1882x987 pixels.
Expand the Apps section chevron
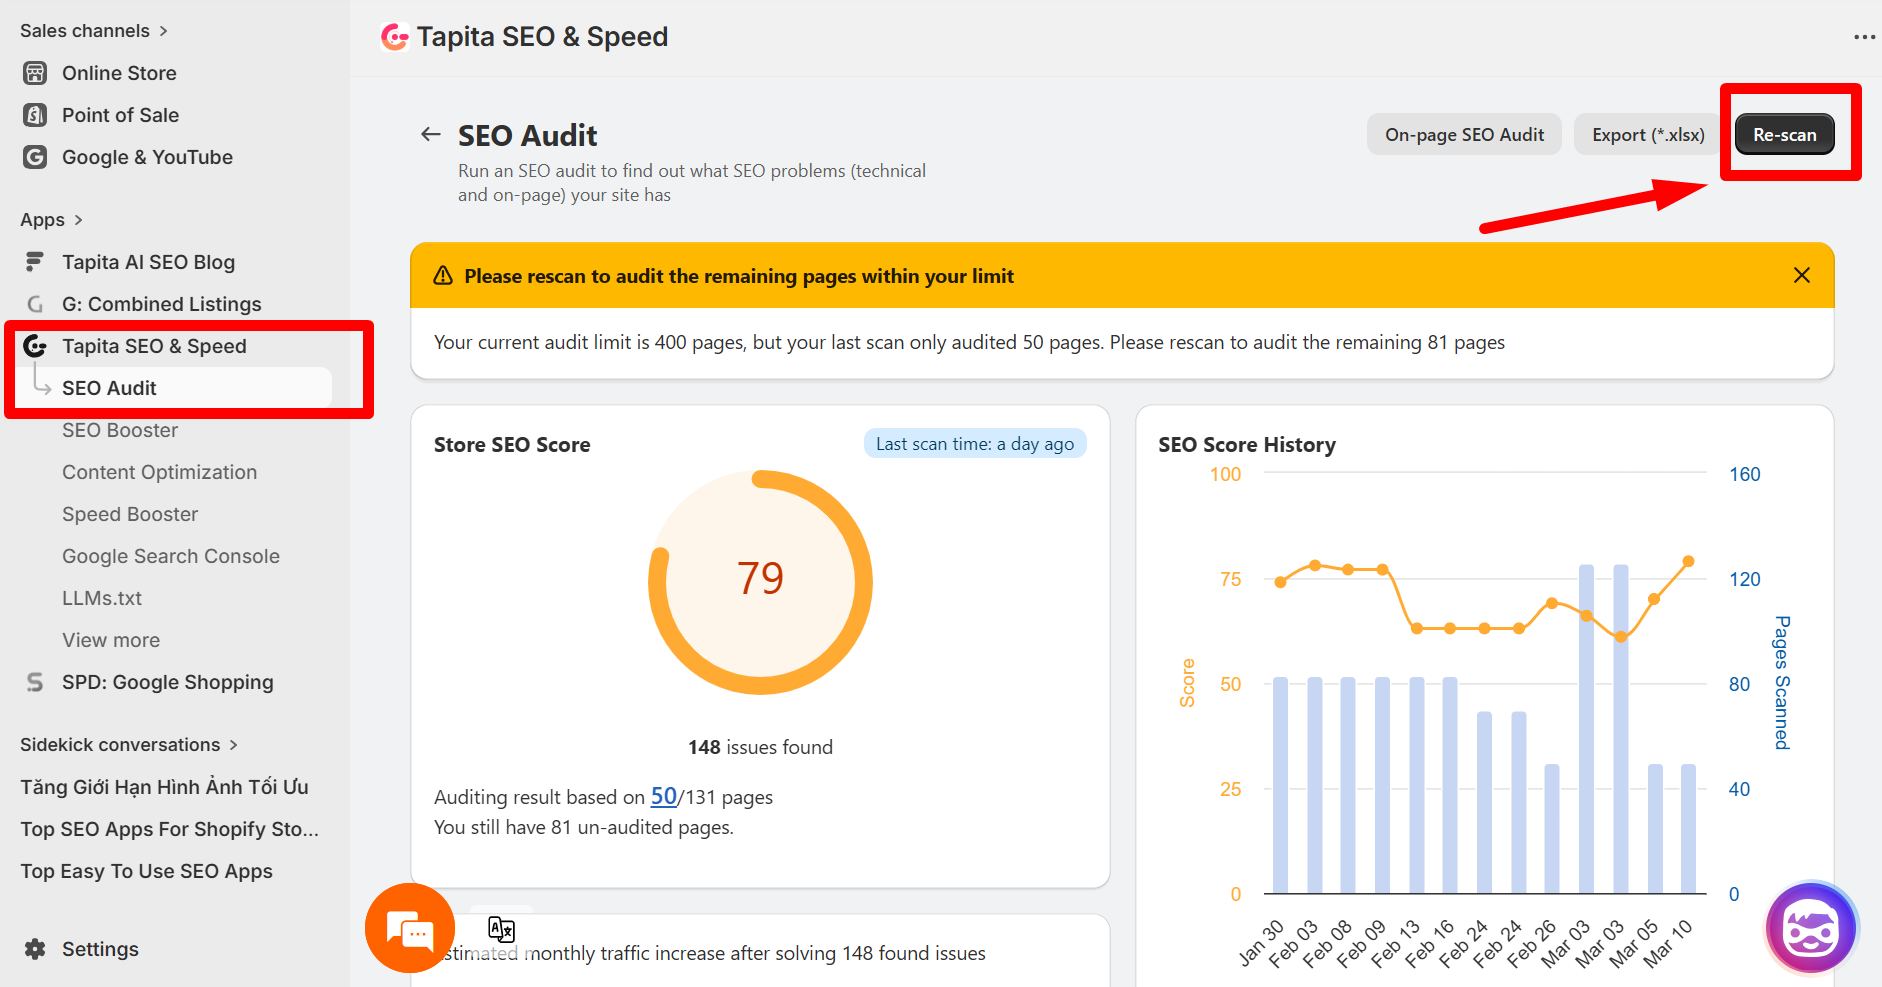coord(78,220)
